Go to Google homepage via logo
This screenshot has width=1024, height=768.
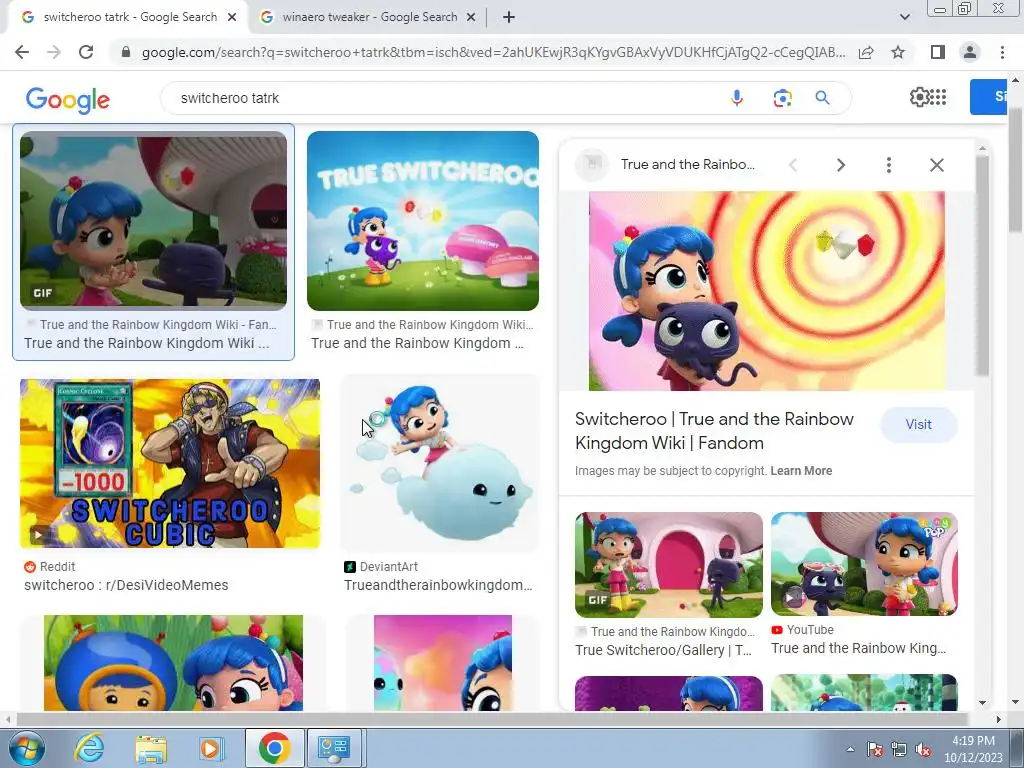point(67,99)
